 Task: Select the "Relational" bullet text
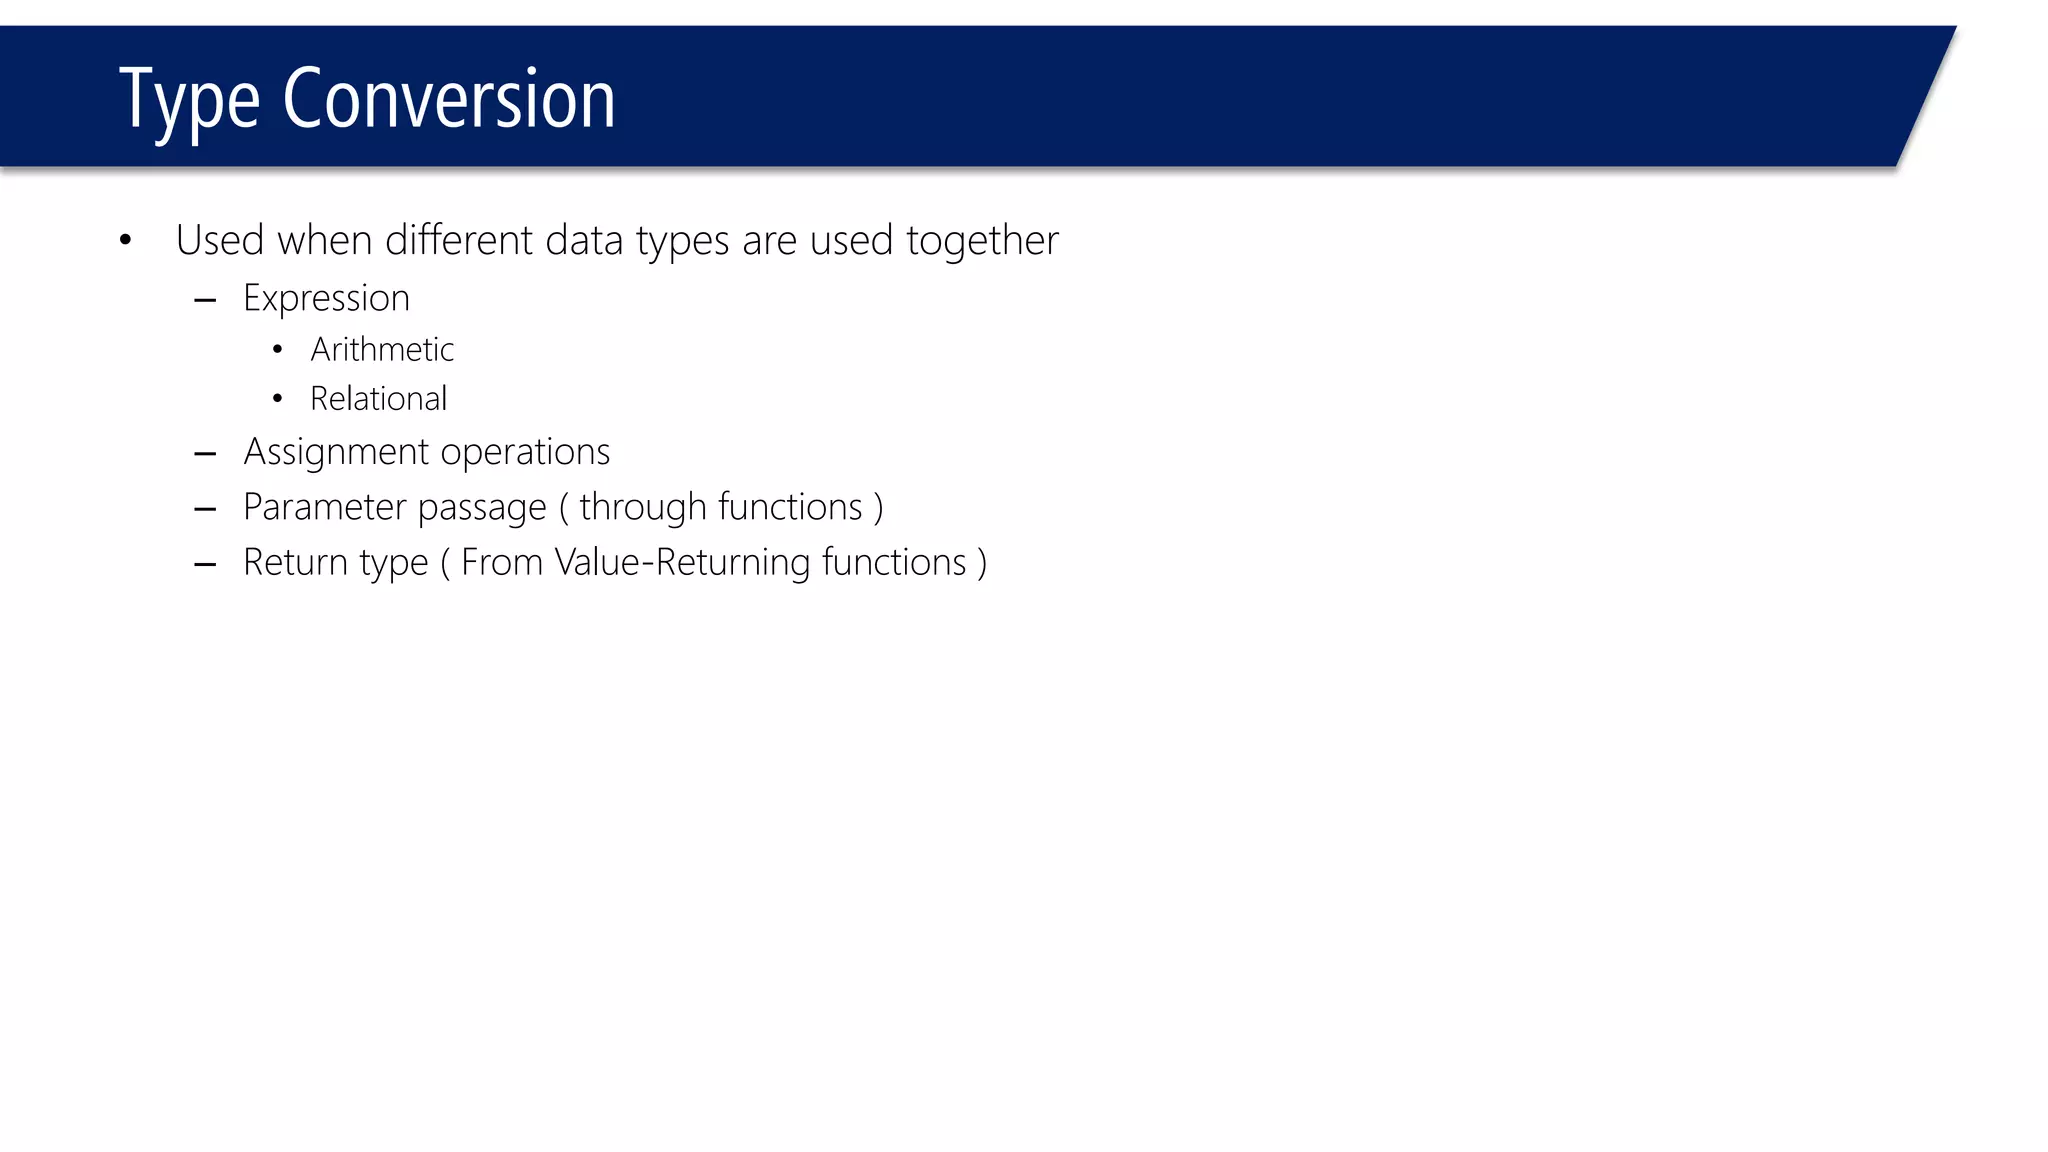click(x=378, y=398)
